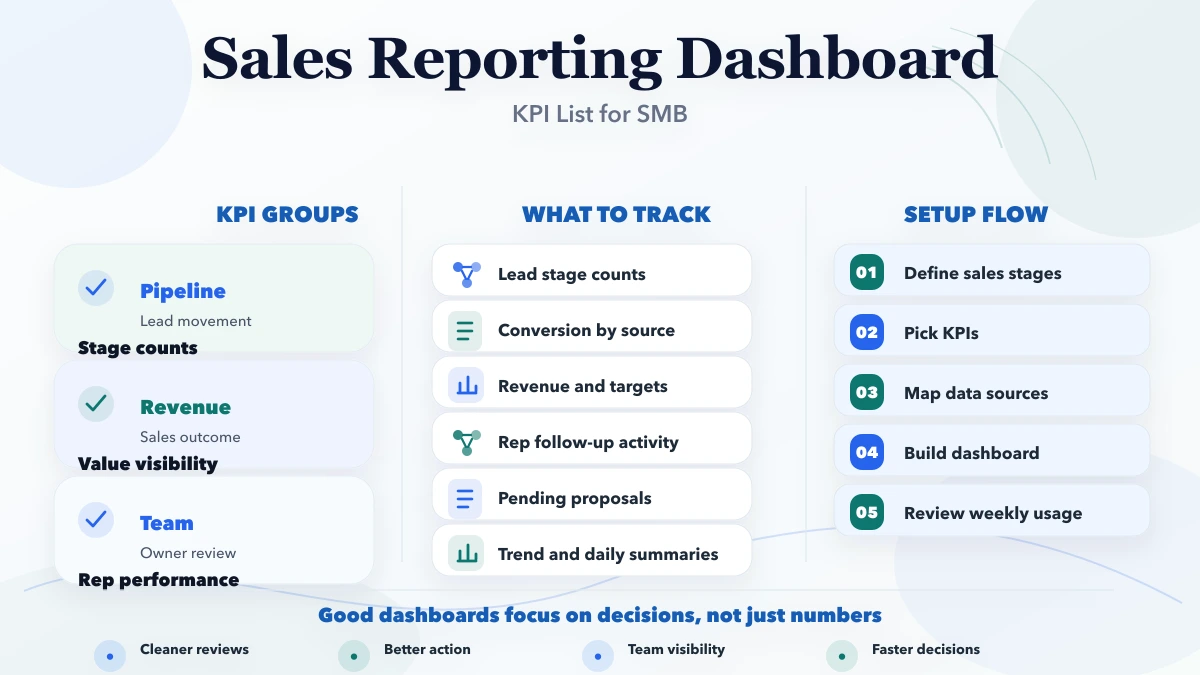Click the step 01 badge in Setup Flow
Image resolution: width=1200 pixels, height=675 pixels.
point(866,270)
